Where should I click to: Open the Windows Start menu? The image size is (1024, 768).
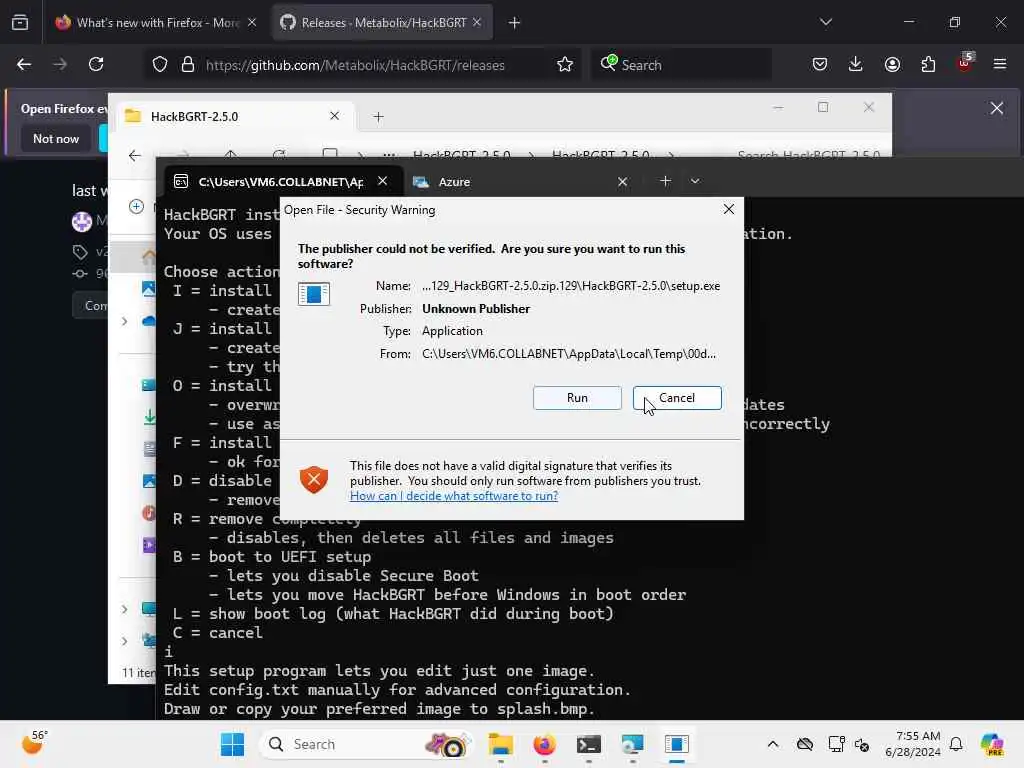click(232, 744)
